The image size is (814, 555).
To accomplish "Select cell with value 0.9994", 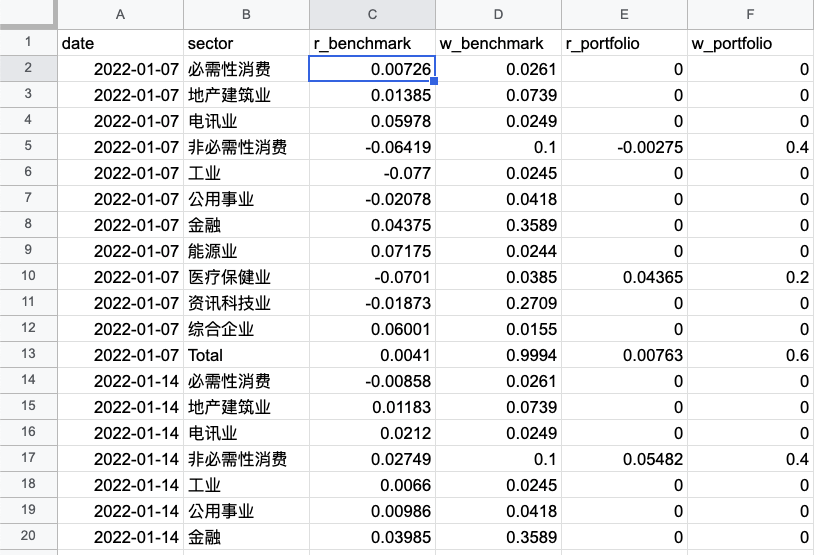I will point(498,355).
